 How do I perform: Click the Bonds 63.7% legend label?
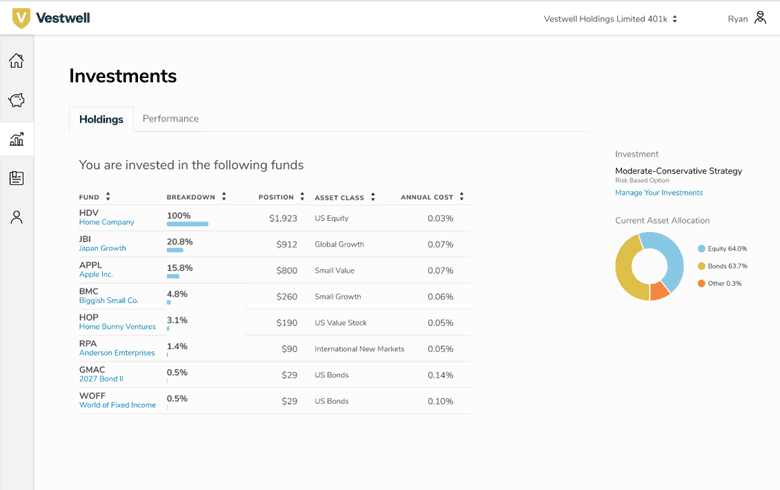pos(728,266)
